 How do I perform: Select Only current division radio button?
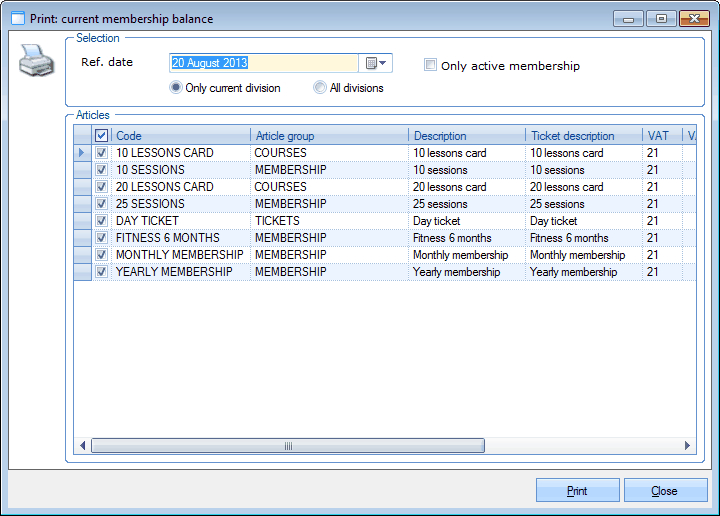click(176, 88)
